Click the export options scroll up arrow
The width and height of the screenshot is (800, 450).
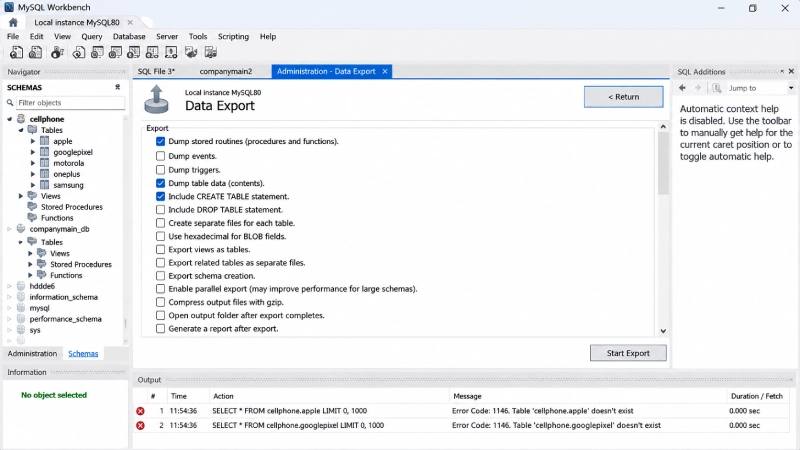663,127
